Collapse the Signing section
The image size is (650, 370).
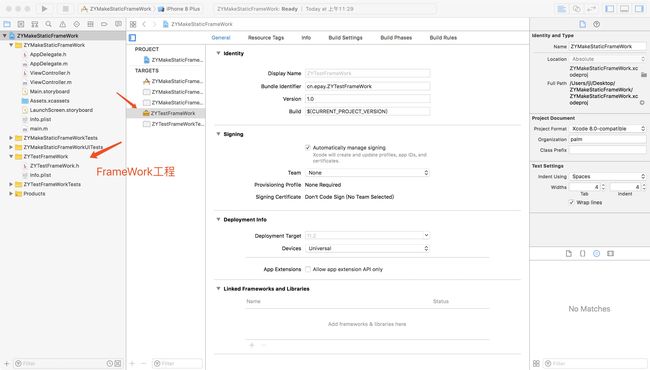point(218,134)
